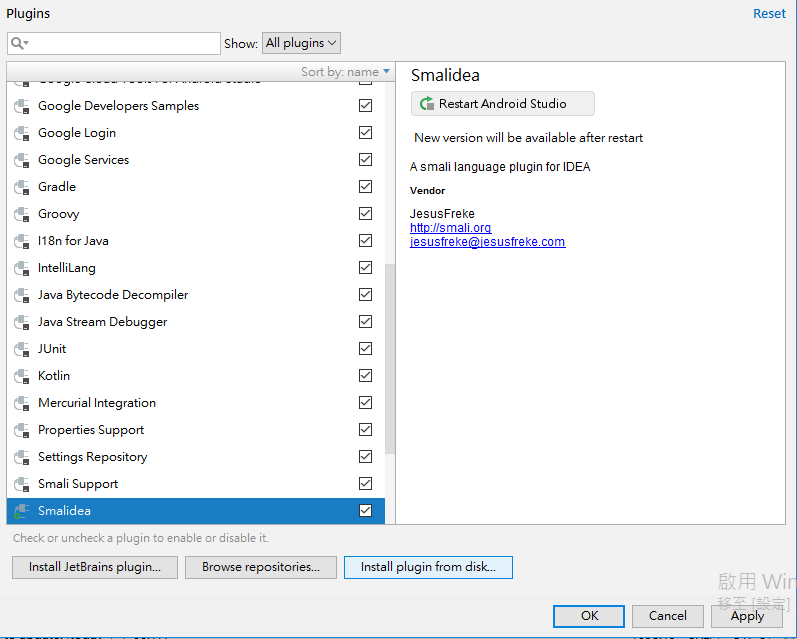Click the plugin icon beside I18n for Java
Viewport: 797px width, 639px height.
(x=22, y=240)
